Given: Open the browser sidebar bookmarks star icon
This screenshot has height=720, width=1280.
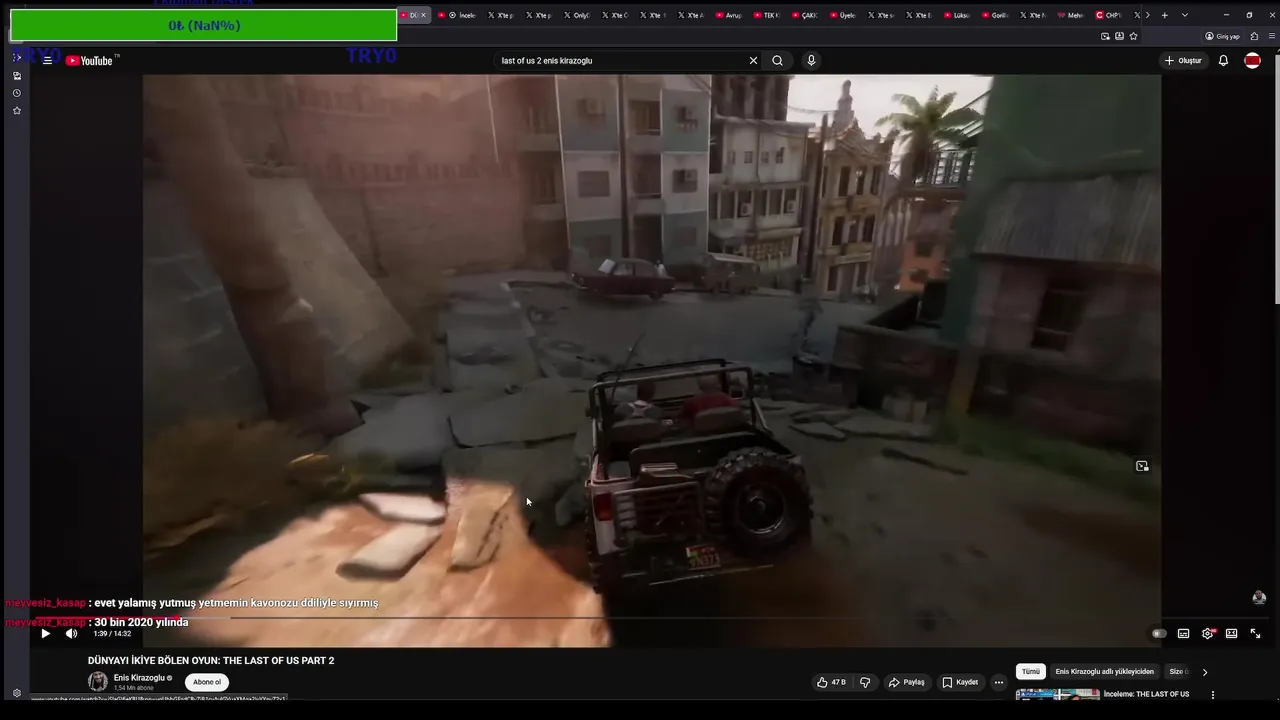Looking at the screenshot, I should (x=16, y=111).
